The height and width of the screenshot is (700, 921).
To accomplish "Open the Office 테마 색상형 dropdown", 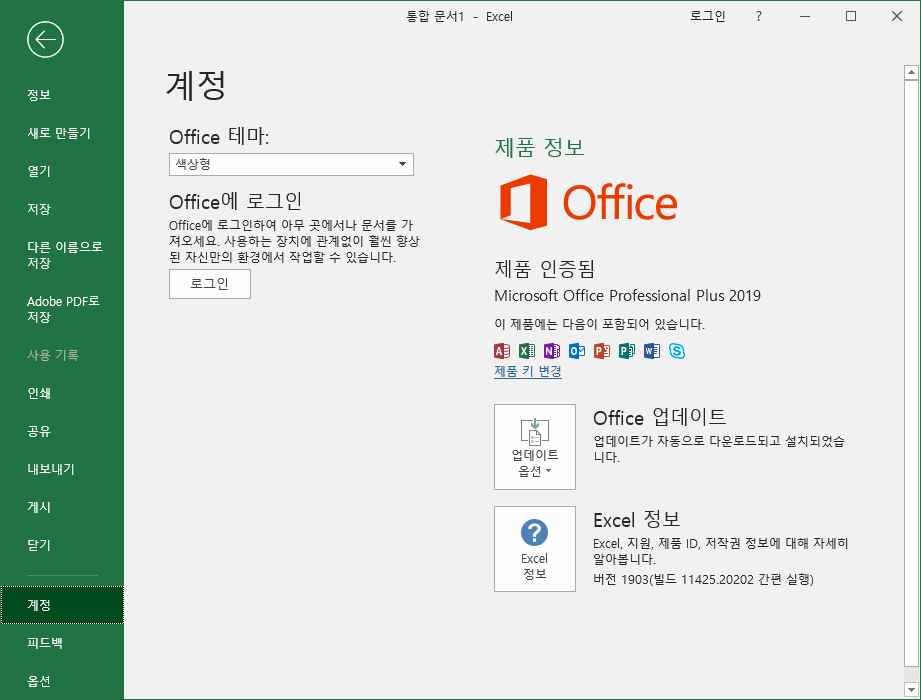I will click(291, 164).
